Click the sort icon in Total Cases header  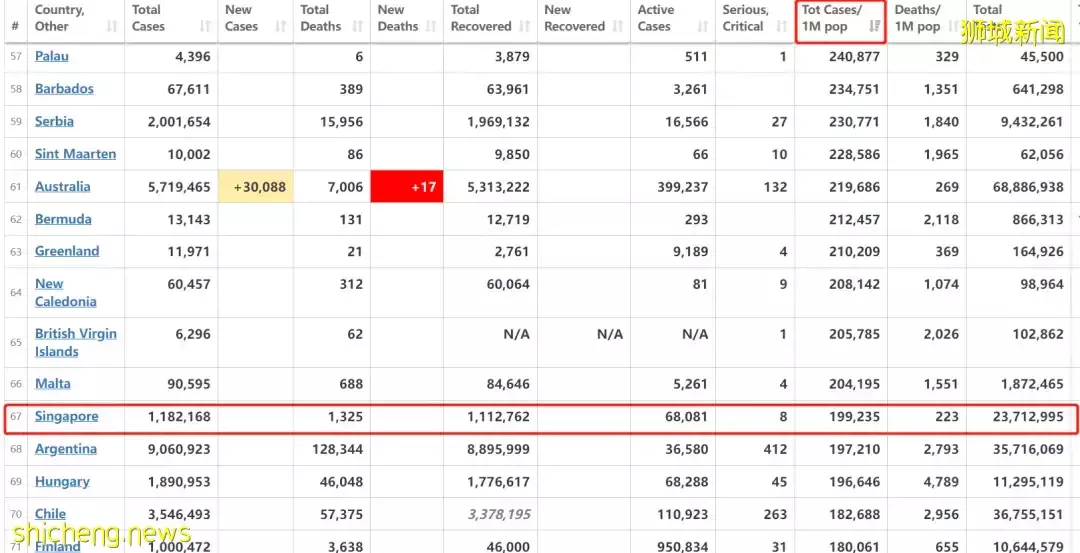point(205,27)
